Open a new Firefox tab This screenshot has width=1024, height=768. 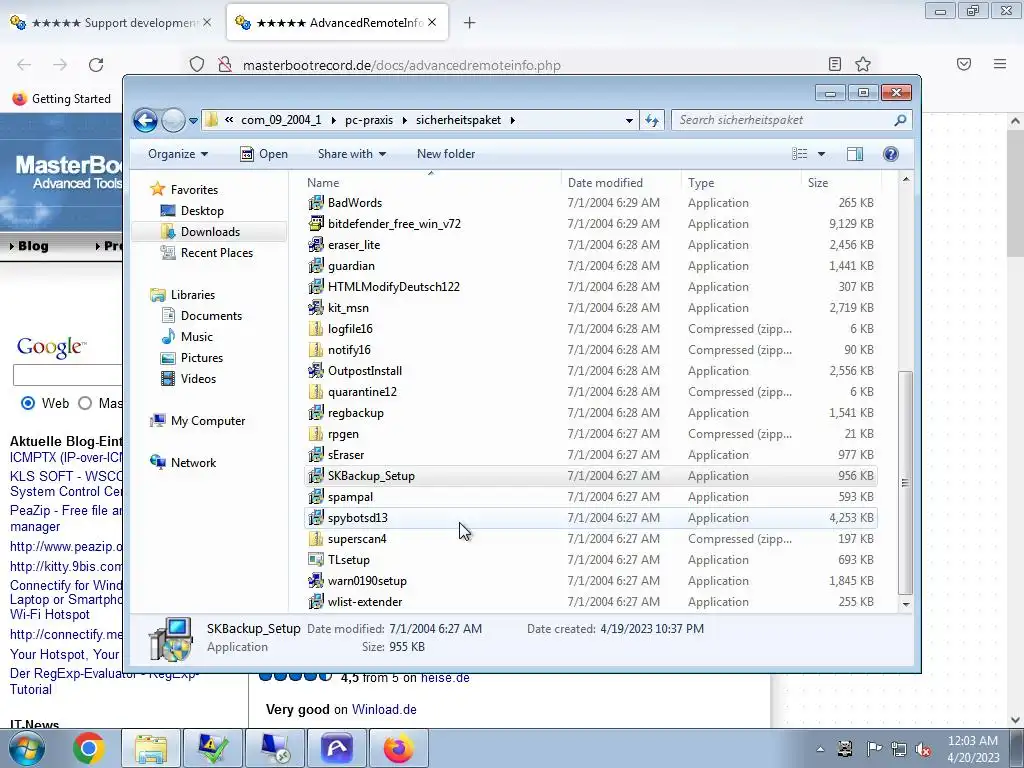click(469, 23)
